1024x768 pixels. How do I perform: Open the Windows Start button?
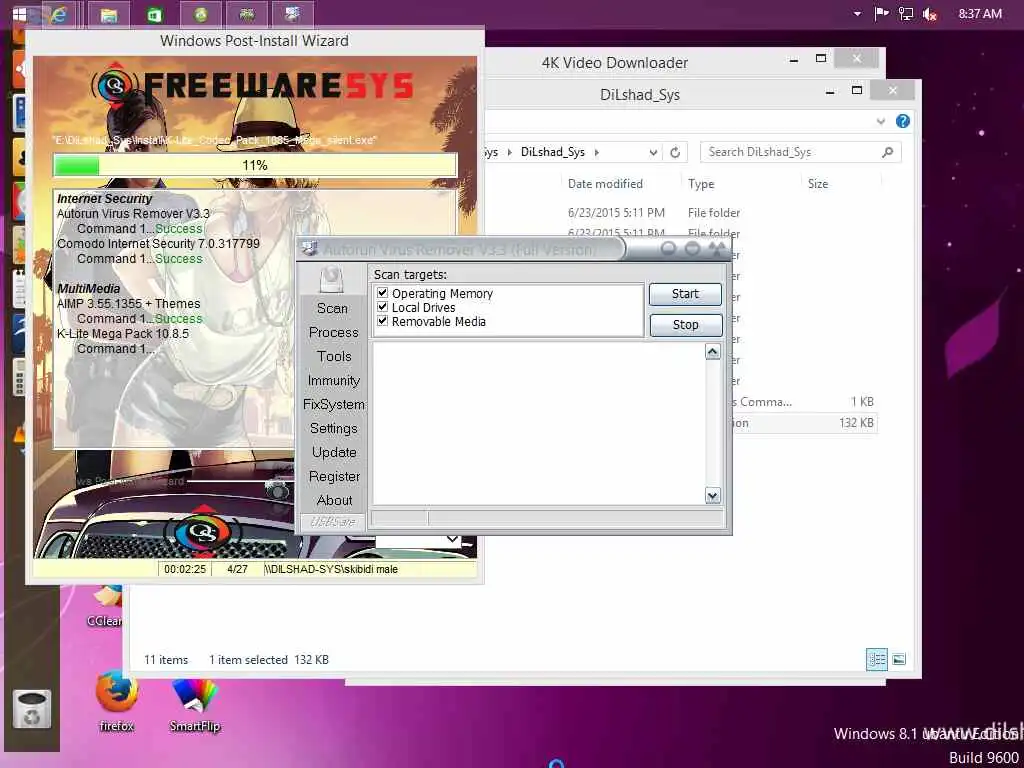[x=20, y=14]
